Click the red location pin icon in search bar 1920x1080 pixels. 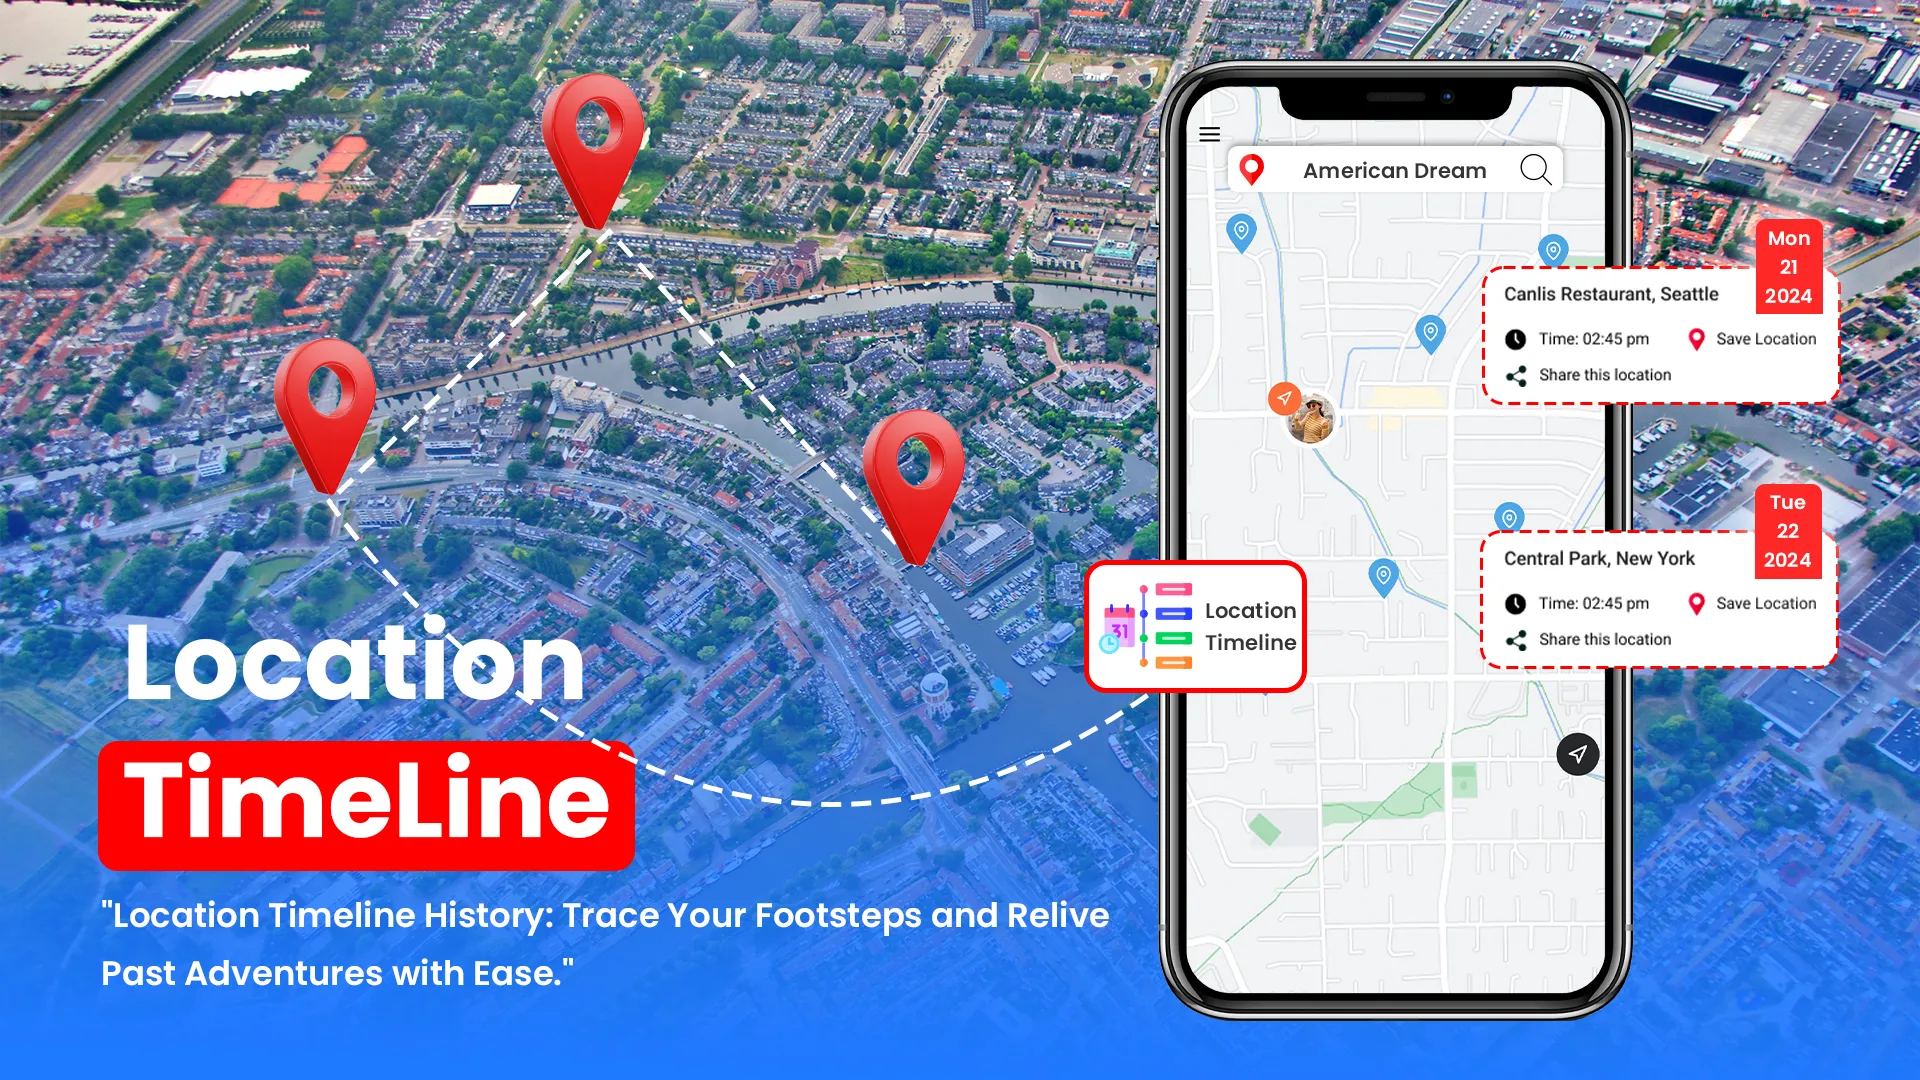pos(1251,170)
